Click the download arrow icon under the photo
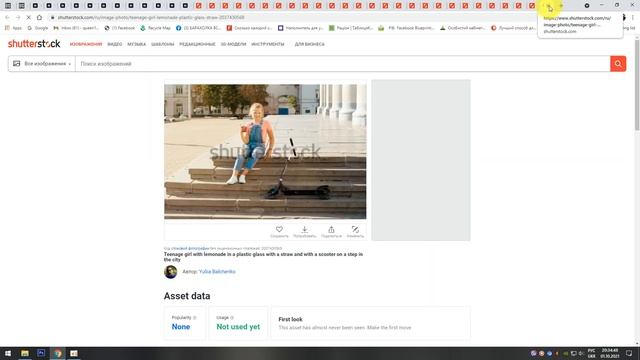640x360 pixels. [x=304, y=229]
